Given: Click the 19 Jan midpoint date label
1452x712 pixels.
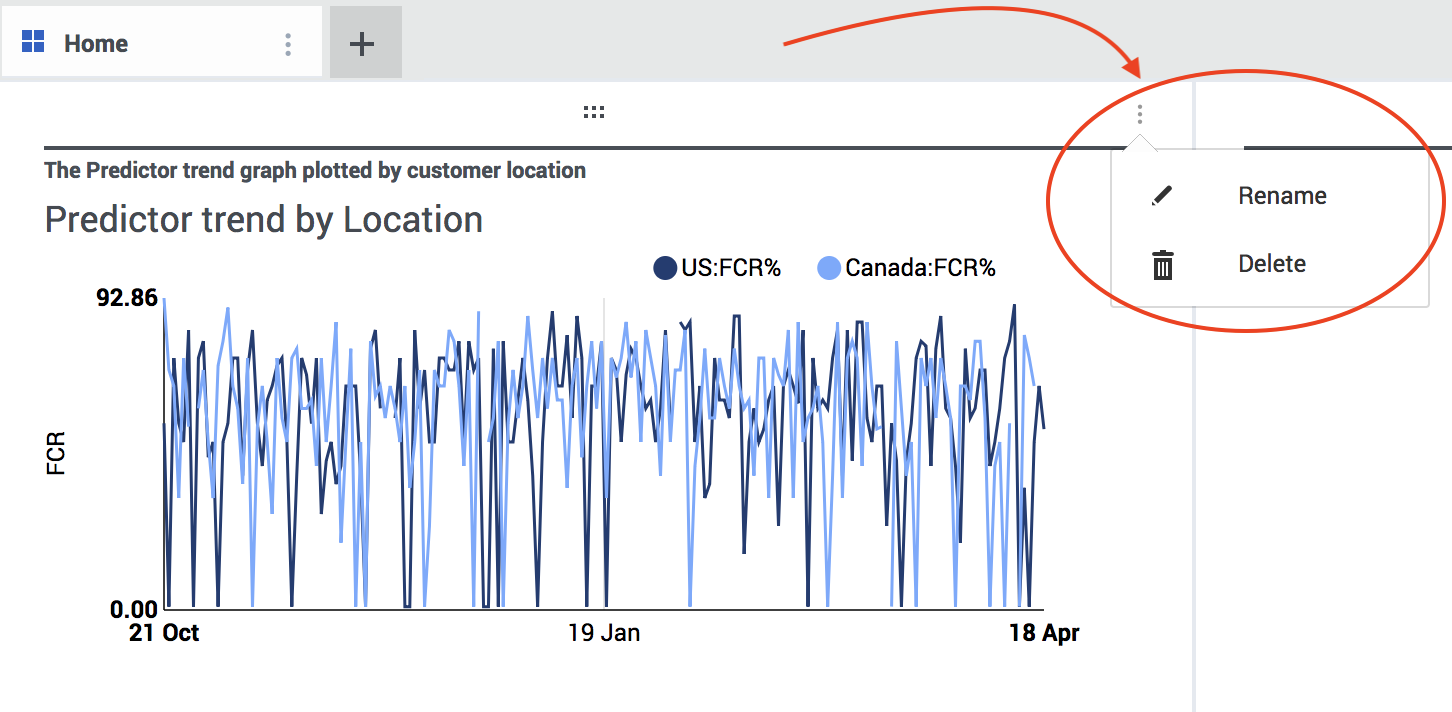Looking at the screenshot, I should coord(604,633).
